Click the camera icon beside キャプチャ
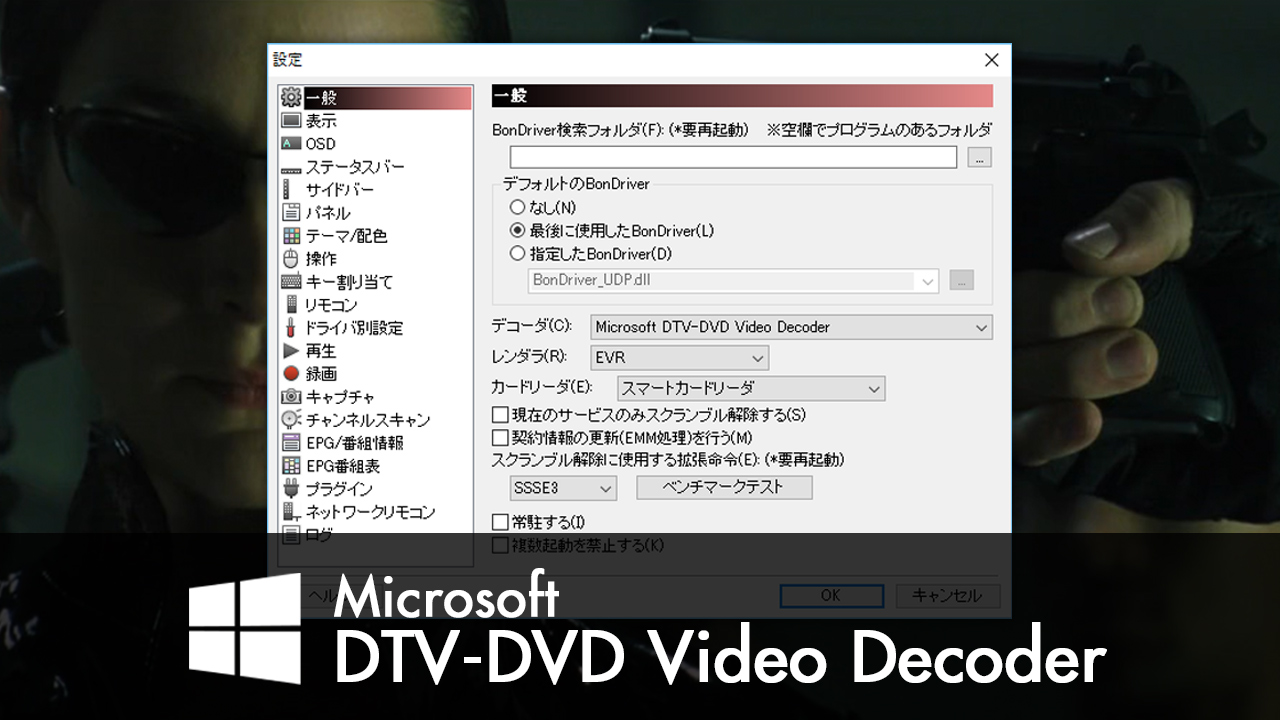This screenshot has height=720, width=1280. pyautogui.click(x=291, y=397)
